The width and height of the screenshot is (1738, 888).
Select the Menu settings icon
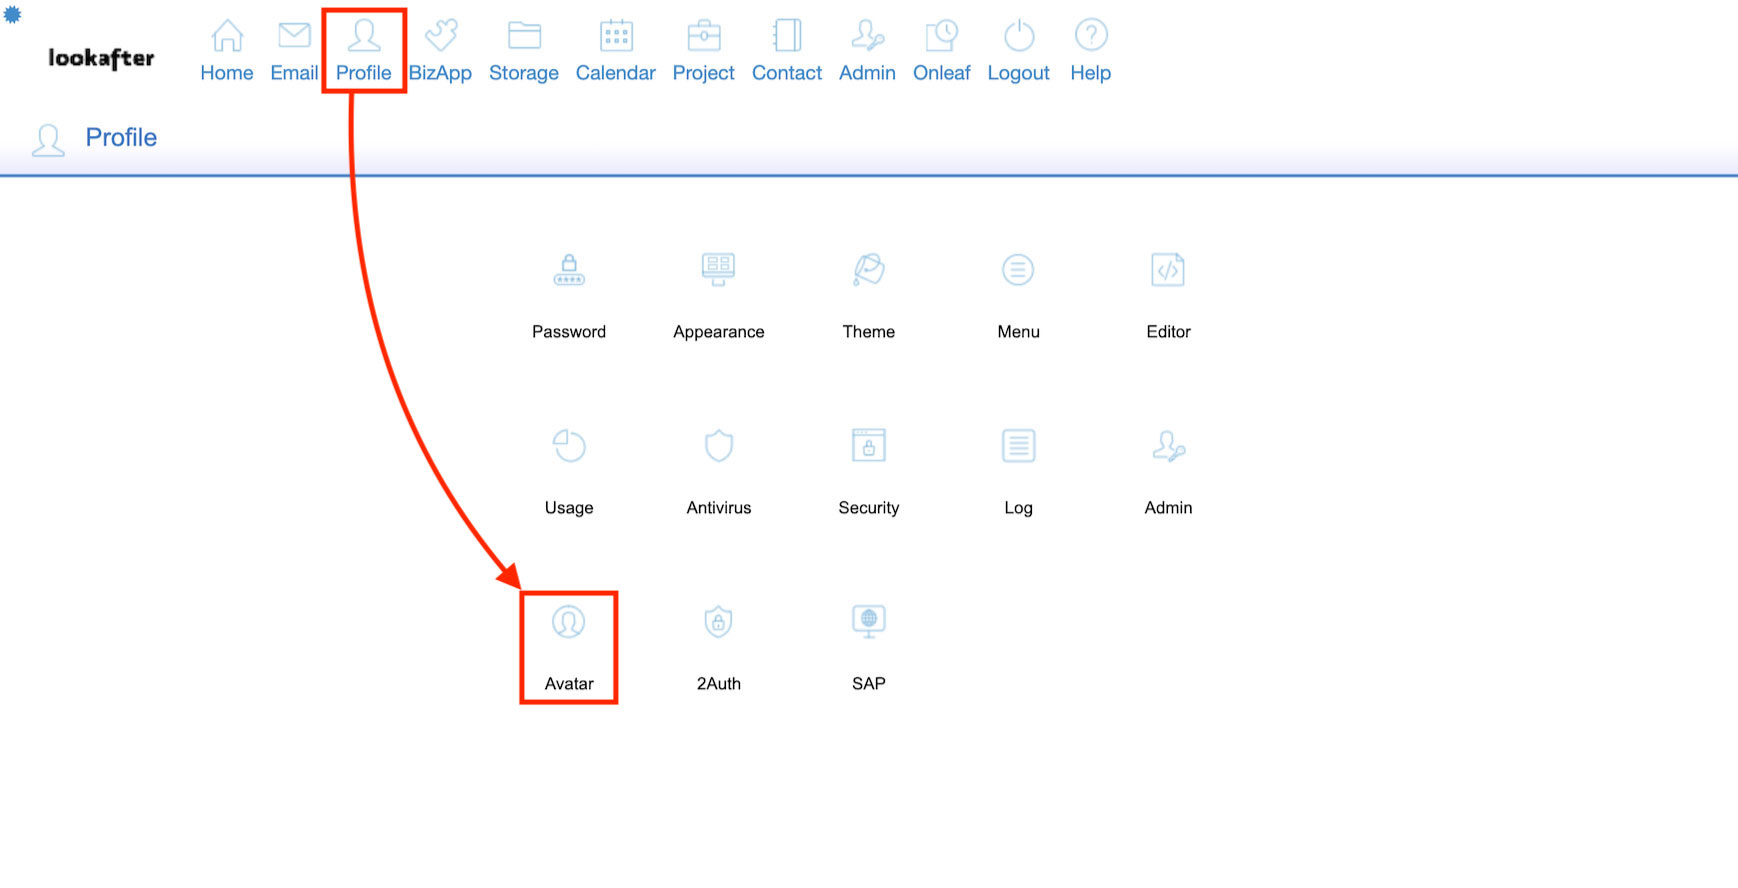(1018, 271)
